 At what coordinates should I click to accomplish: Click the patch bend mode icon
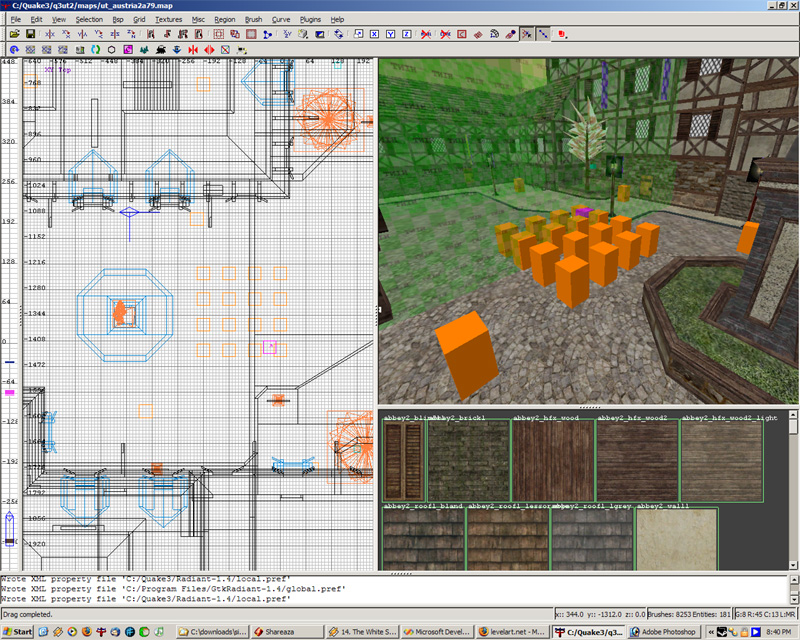494,34
